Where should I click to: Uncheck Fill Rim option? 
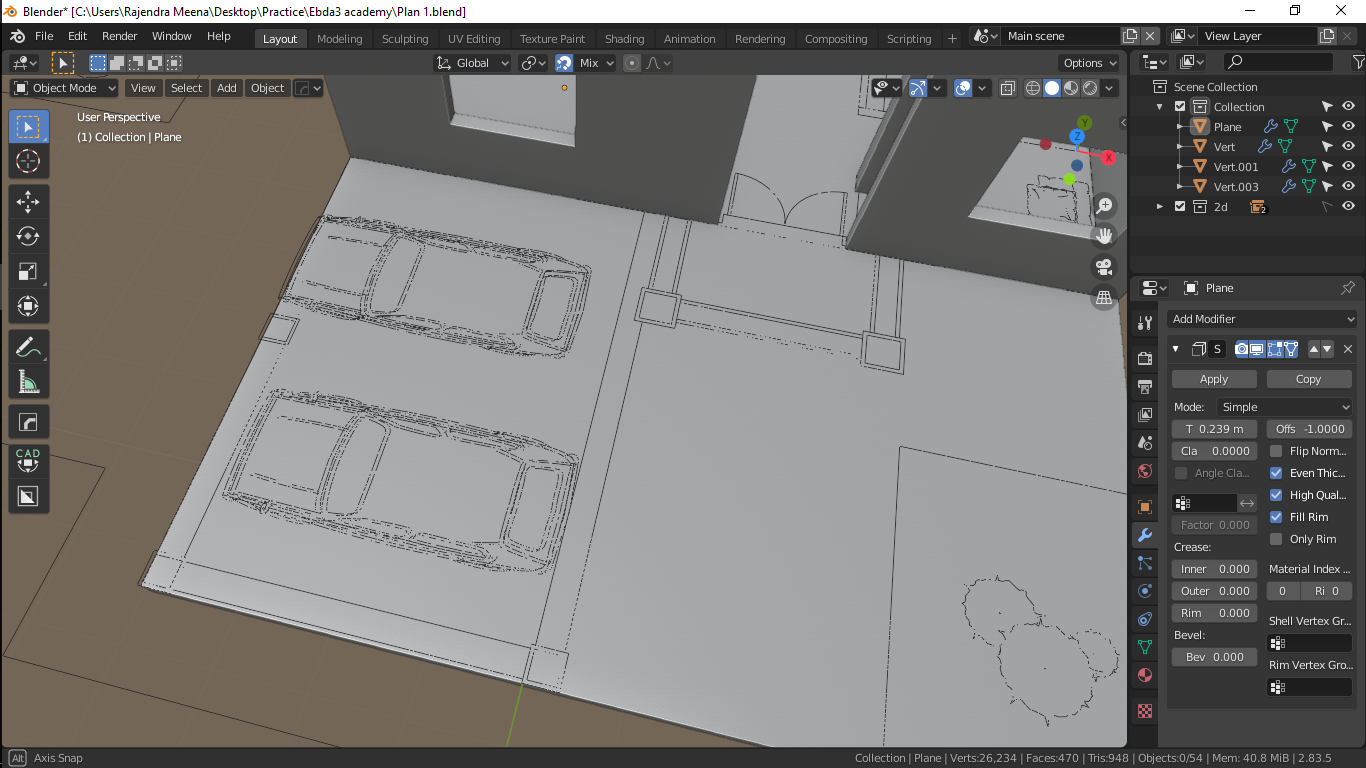1276,517
